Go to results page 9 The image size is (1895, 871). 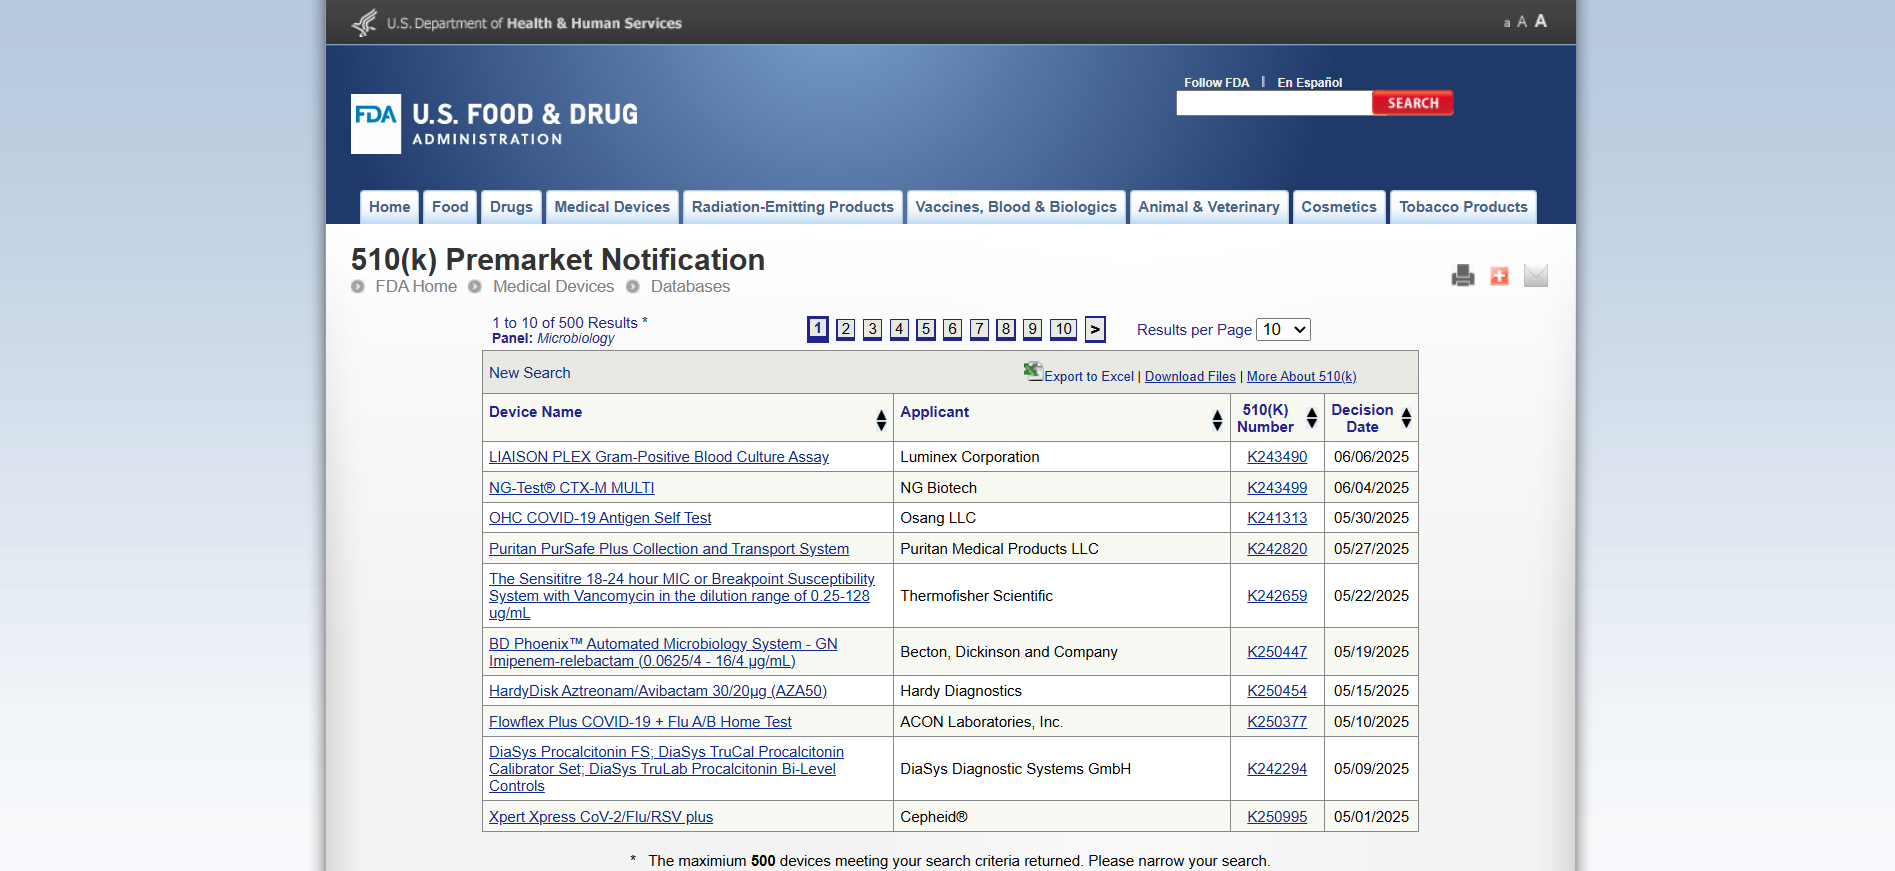1033,329
